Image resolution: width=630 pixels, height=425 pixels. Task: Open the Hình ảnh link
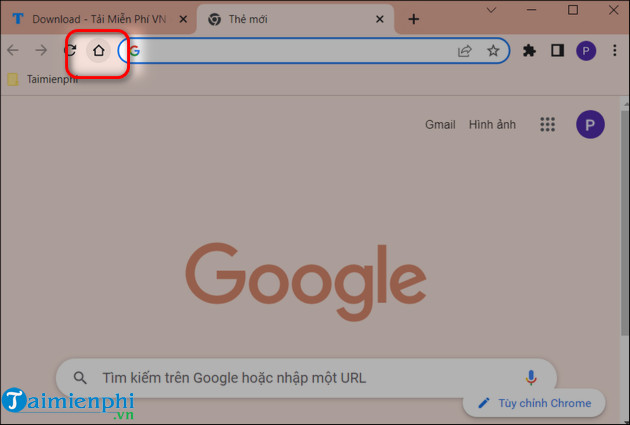click(492, 125)
